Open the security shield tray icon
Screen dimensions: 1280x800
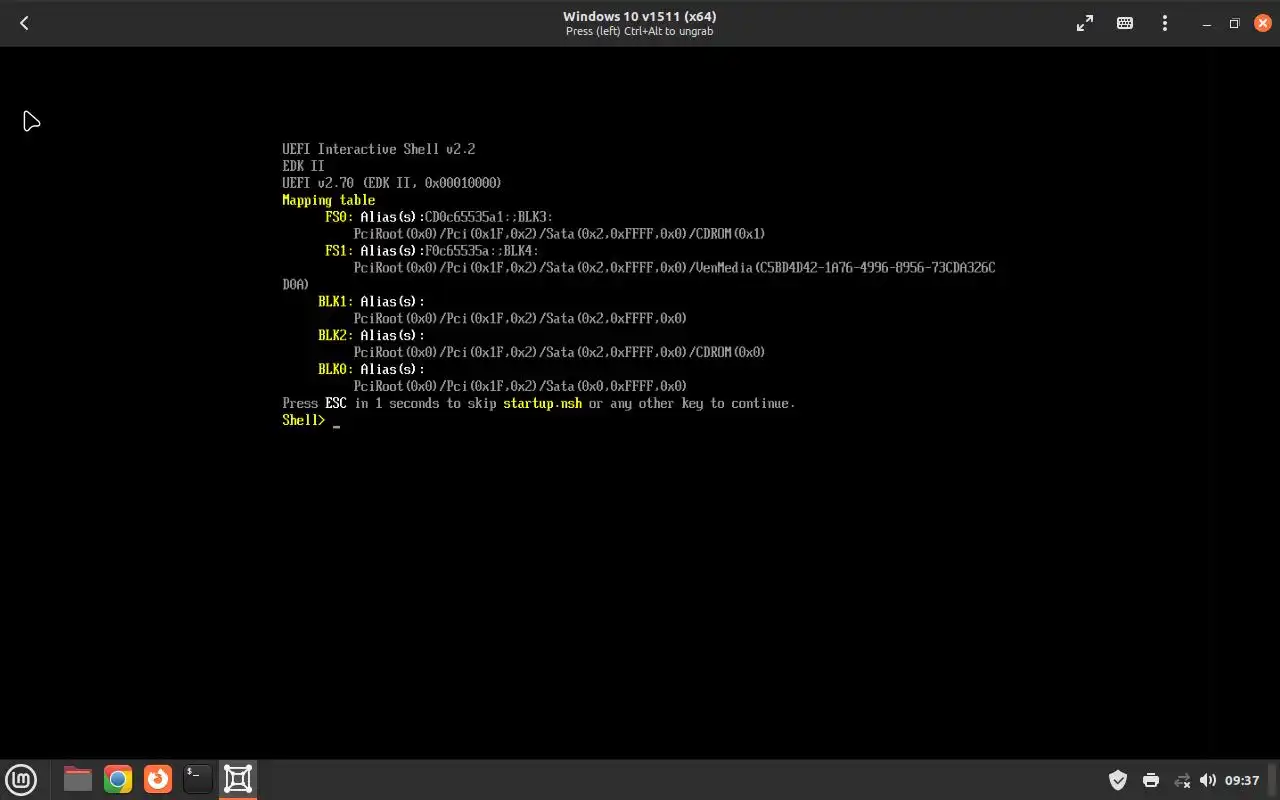1118,780
